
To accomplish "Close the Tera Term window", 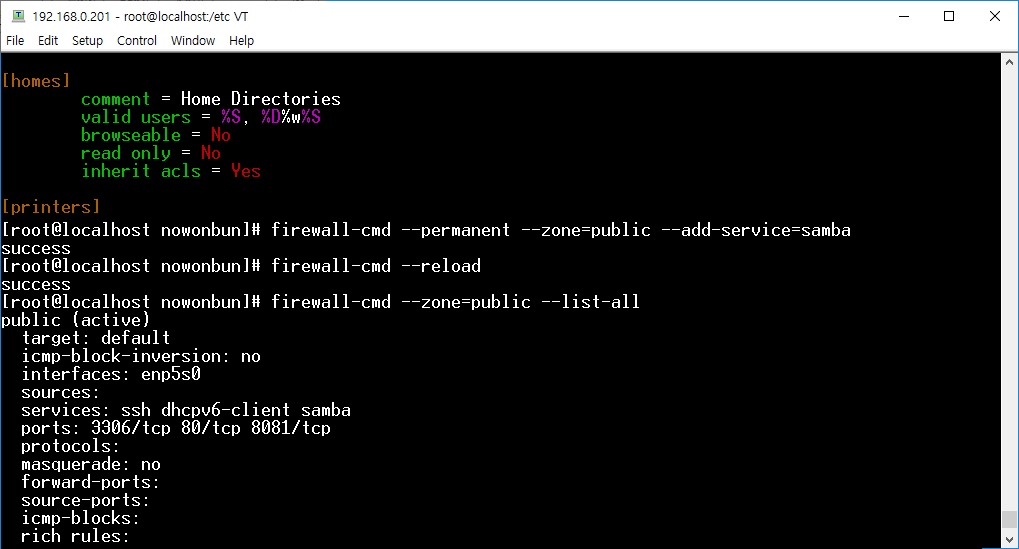I will (x=994, y=16).
